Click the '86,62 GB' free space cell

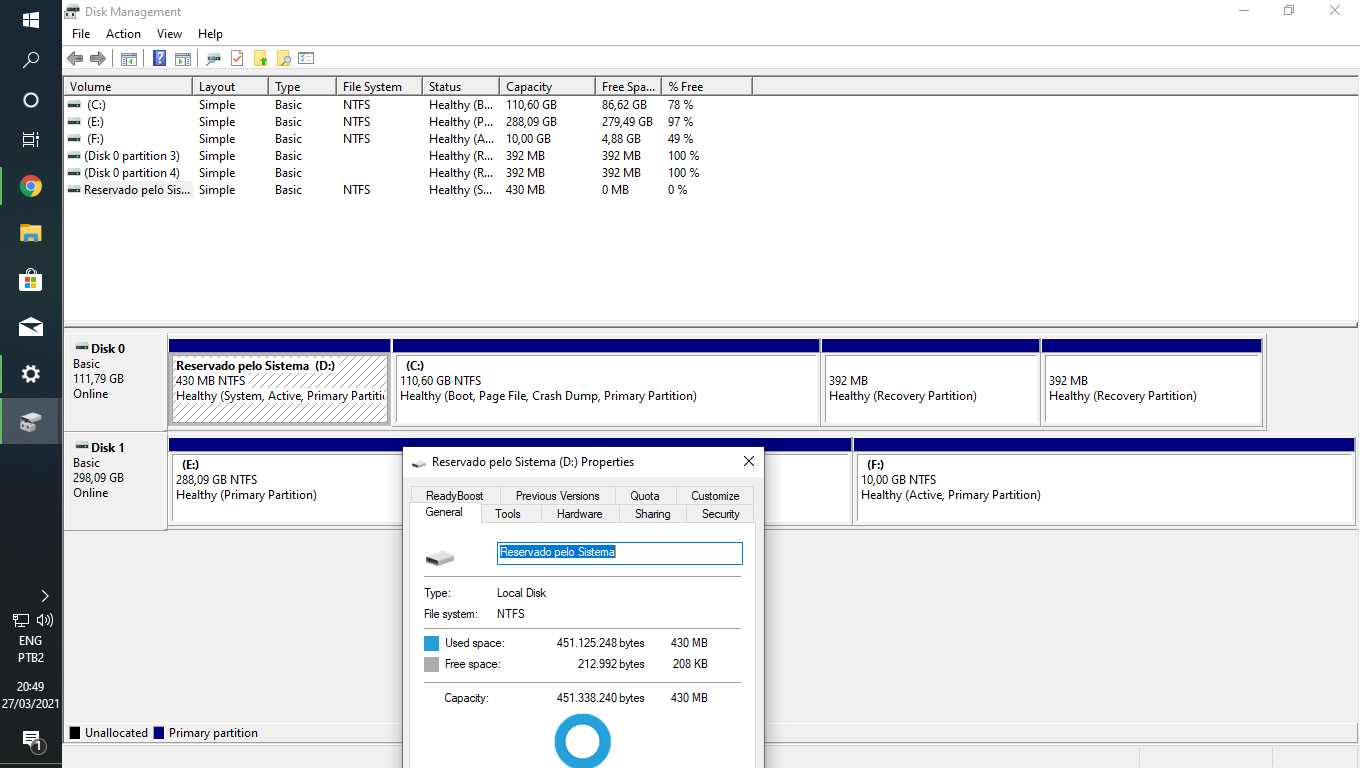pos(624,105)
